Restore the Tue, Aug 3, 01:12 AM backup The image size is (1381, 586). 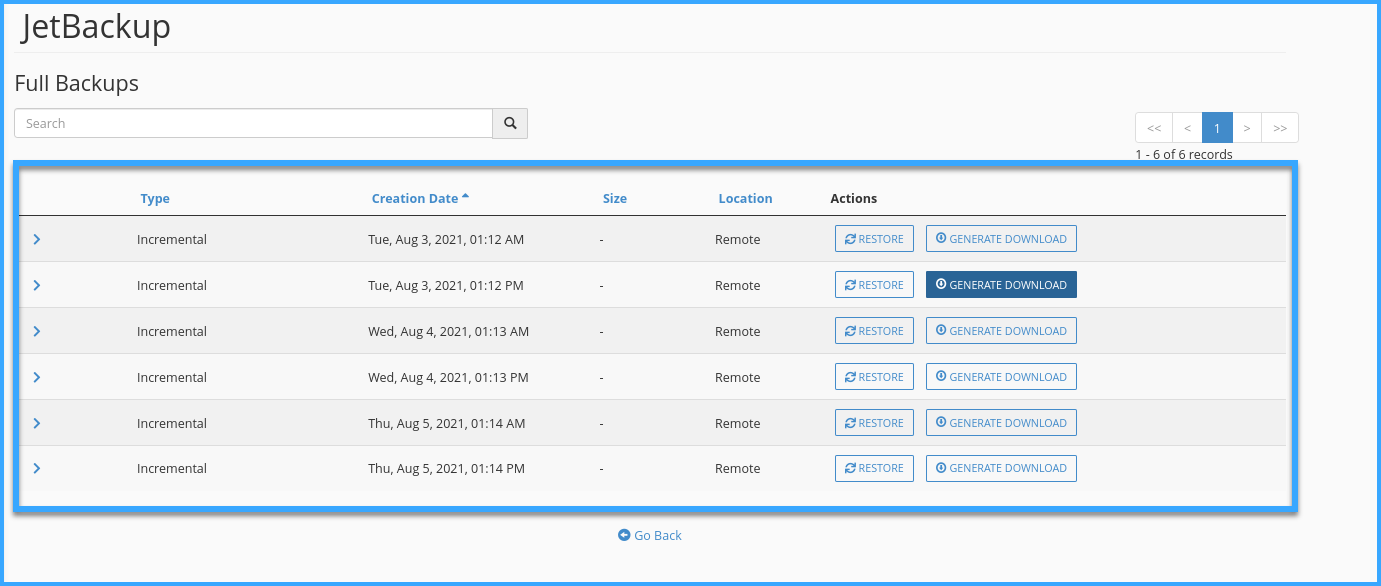(874, 240)
